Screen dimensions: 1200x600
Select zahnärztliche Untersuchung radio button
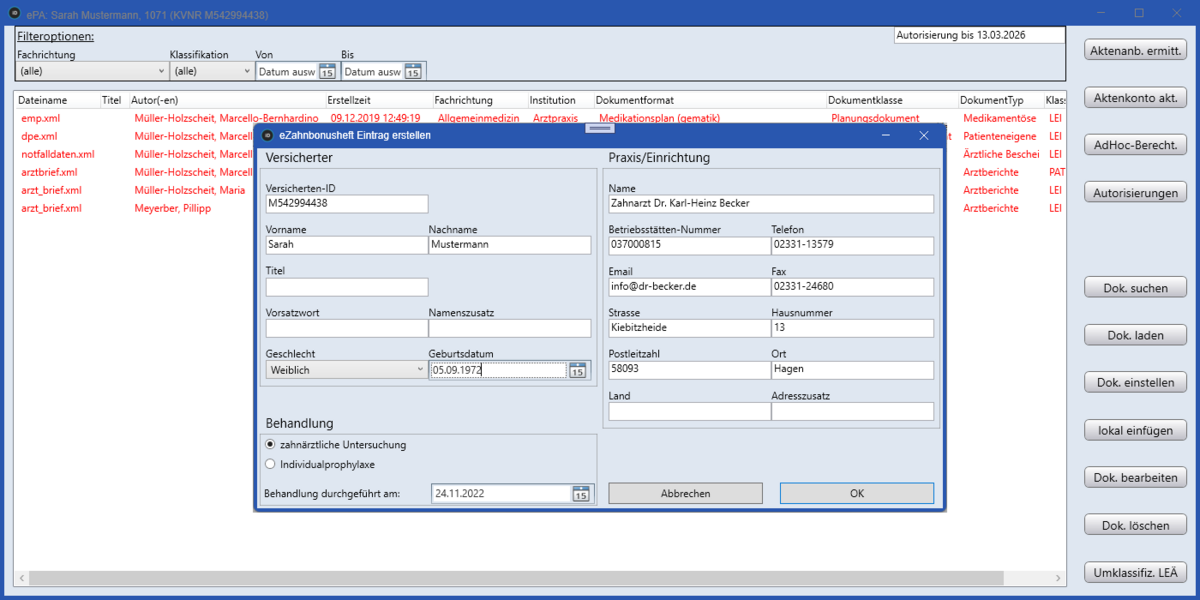coord(270,444)
